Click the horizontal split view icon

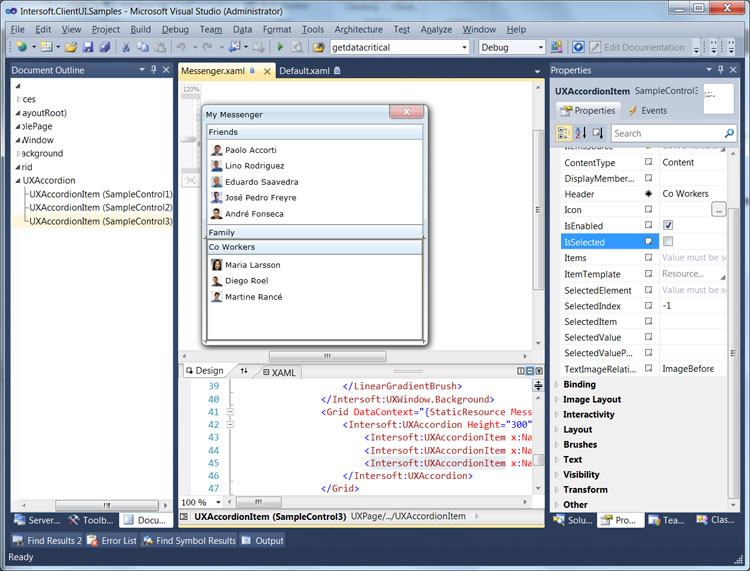530,371
